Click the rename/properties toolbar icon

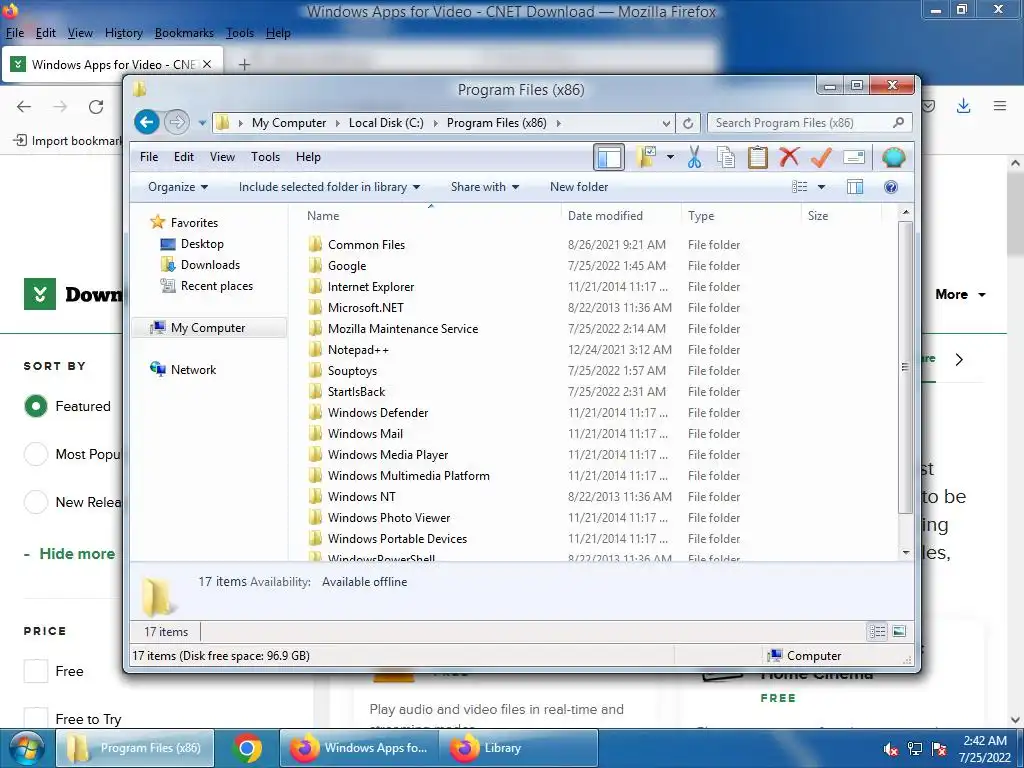(x=854, y=157)
